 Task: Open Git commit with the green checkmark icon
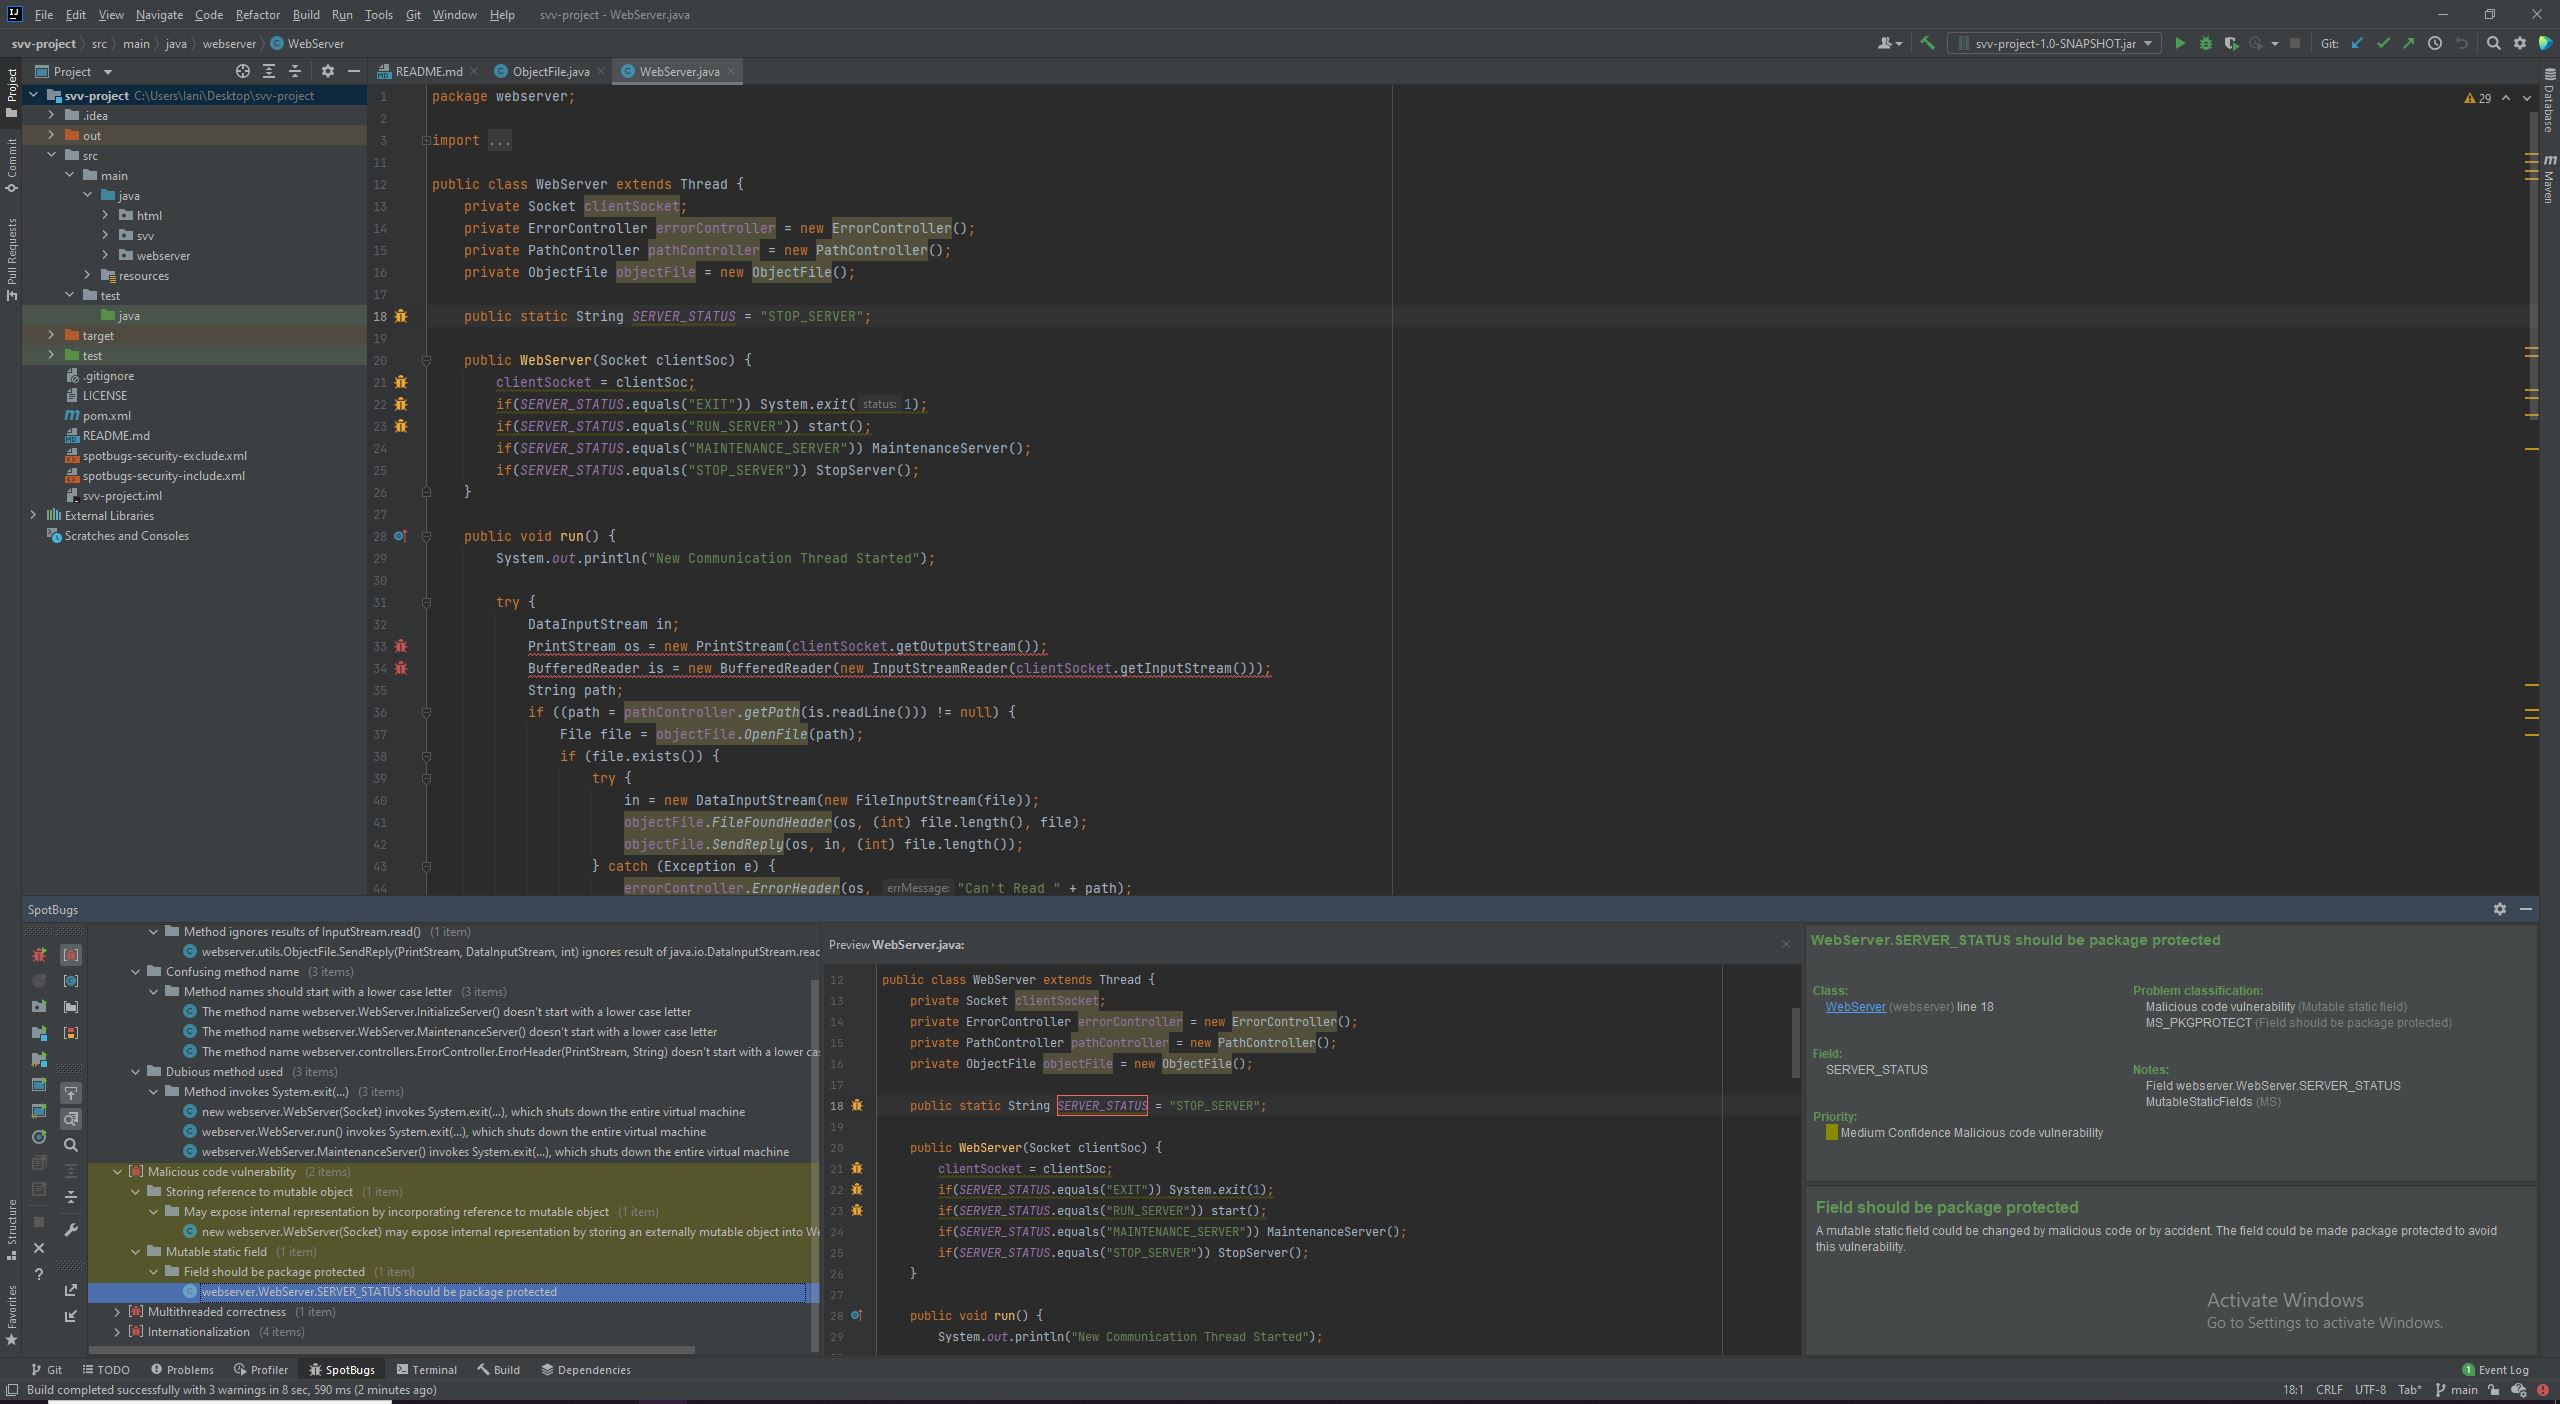[2383, 43]
